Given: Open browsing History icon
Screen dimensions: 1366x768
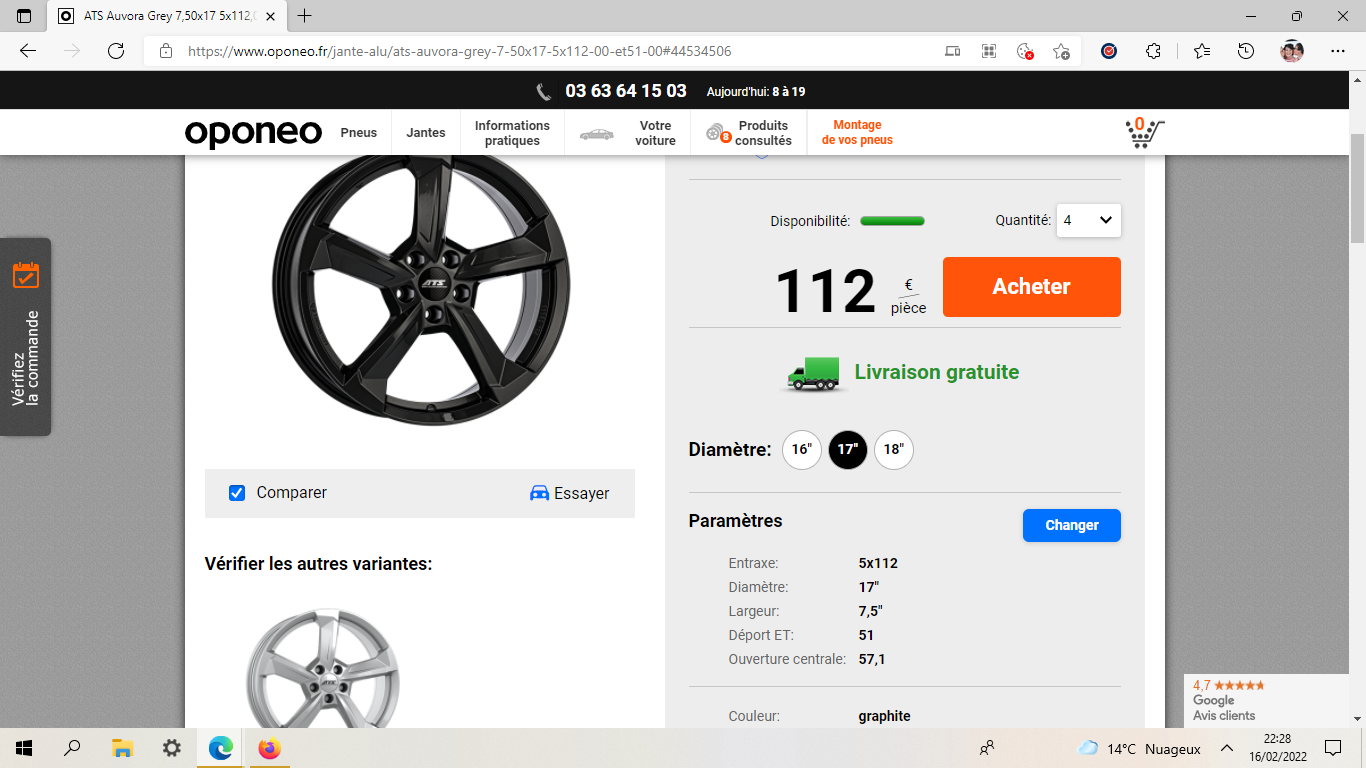Looking at the screenshot, I should coord(1246,51).
